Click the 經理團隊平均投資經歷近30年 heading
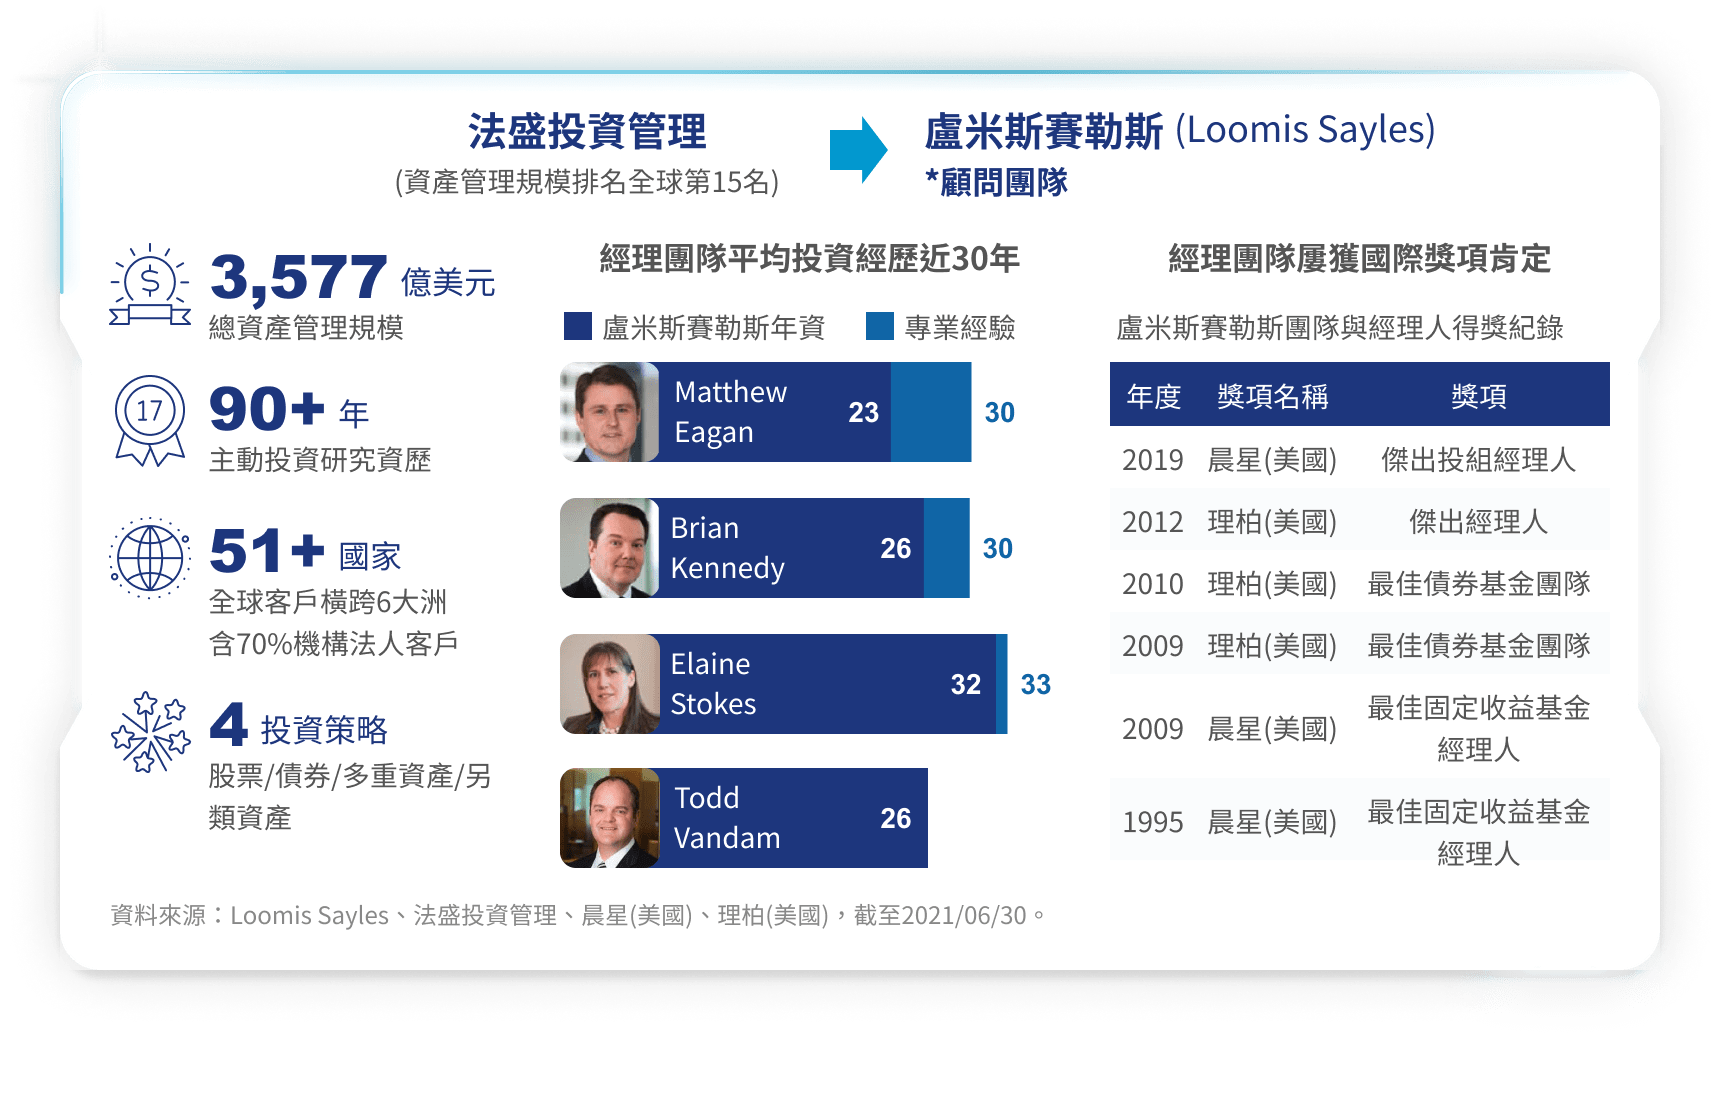 [x=809, y=258]
